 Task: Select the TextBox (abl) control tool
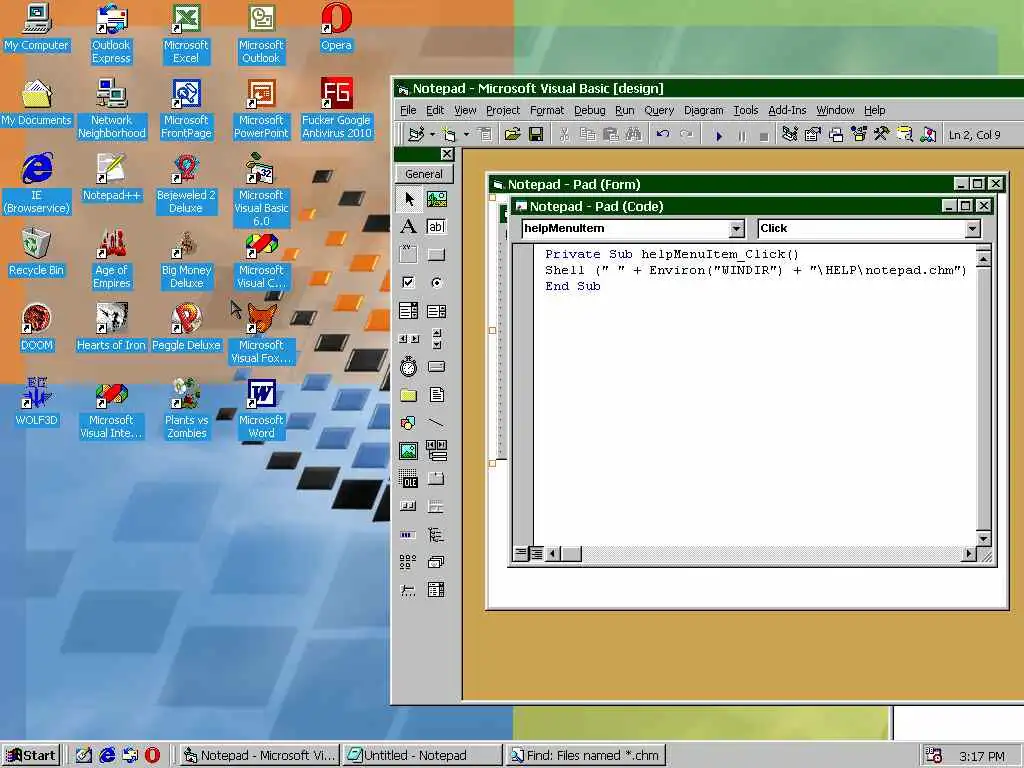(436, 227)
